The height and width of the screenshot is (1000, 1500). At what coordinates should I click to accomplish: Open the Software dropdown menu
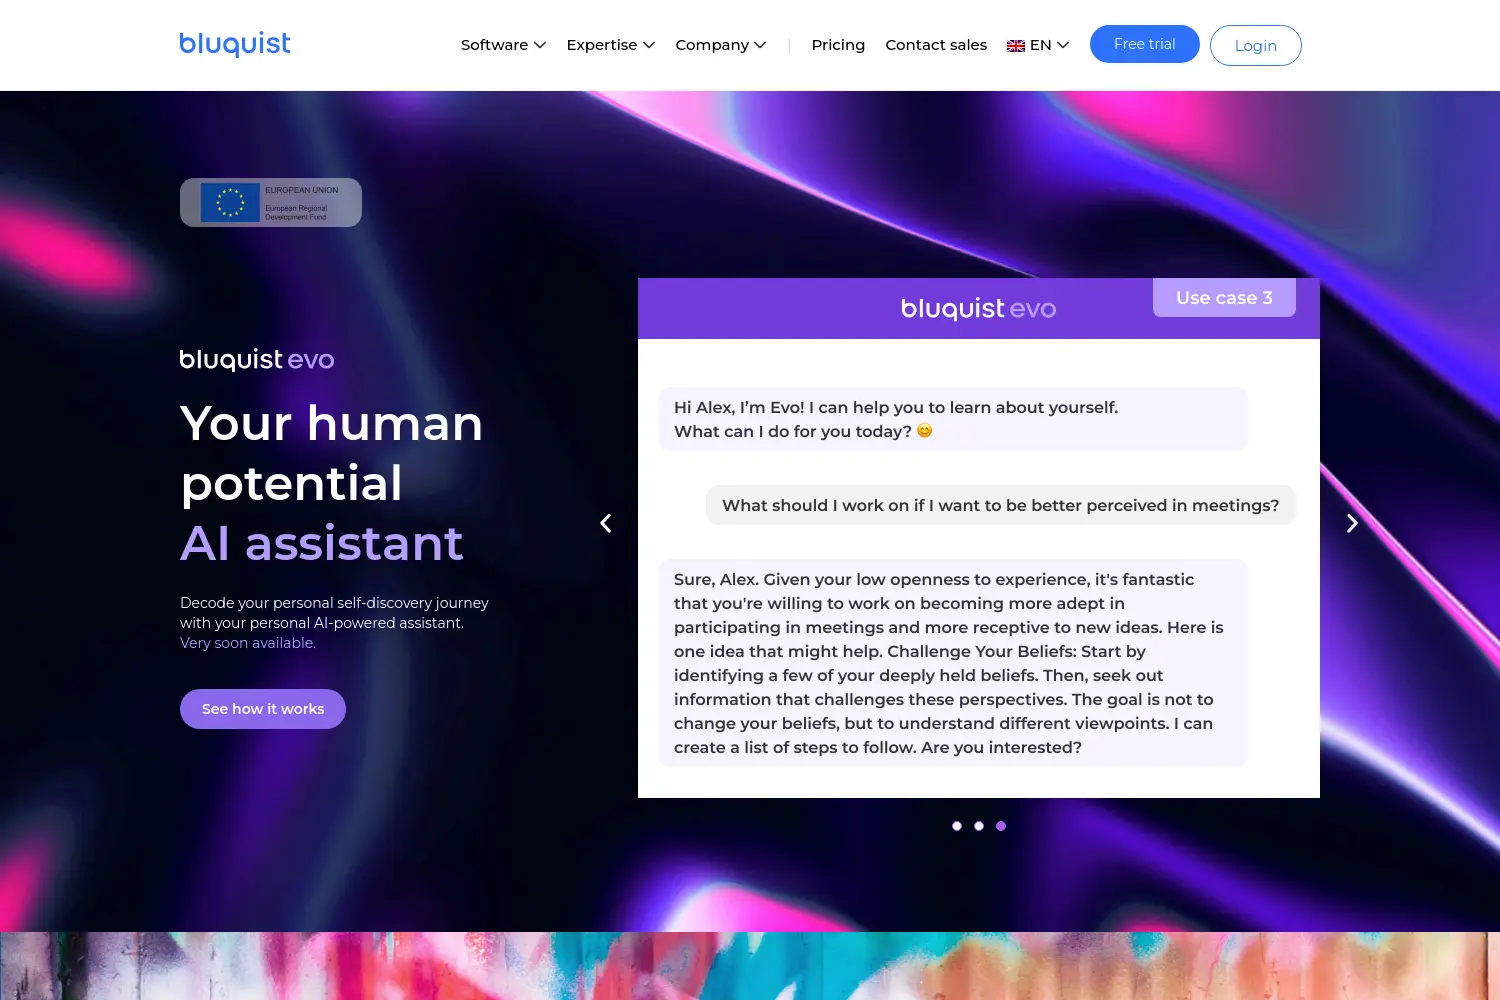click(x=503, y=45)
